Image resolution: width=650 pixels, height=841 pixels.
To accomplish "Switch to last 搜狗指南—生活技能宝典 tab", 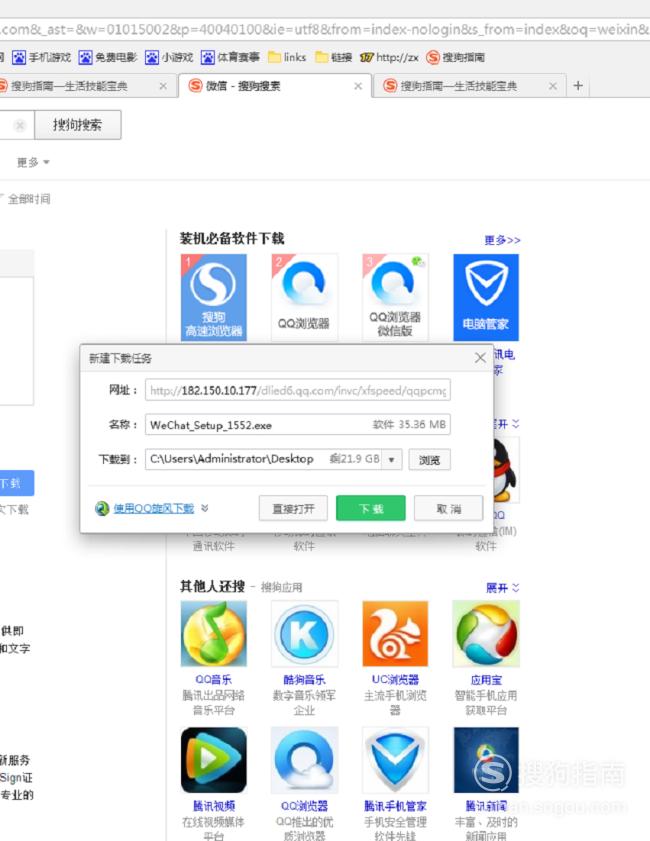I will click(469, 86).
